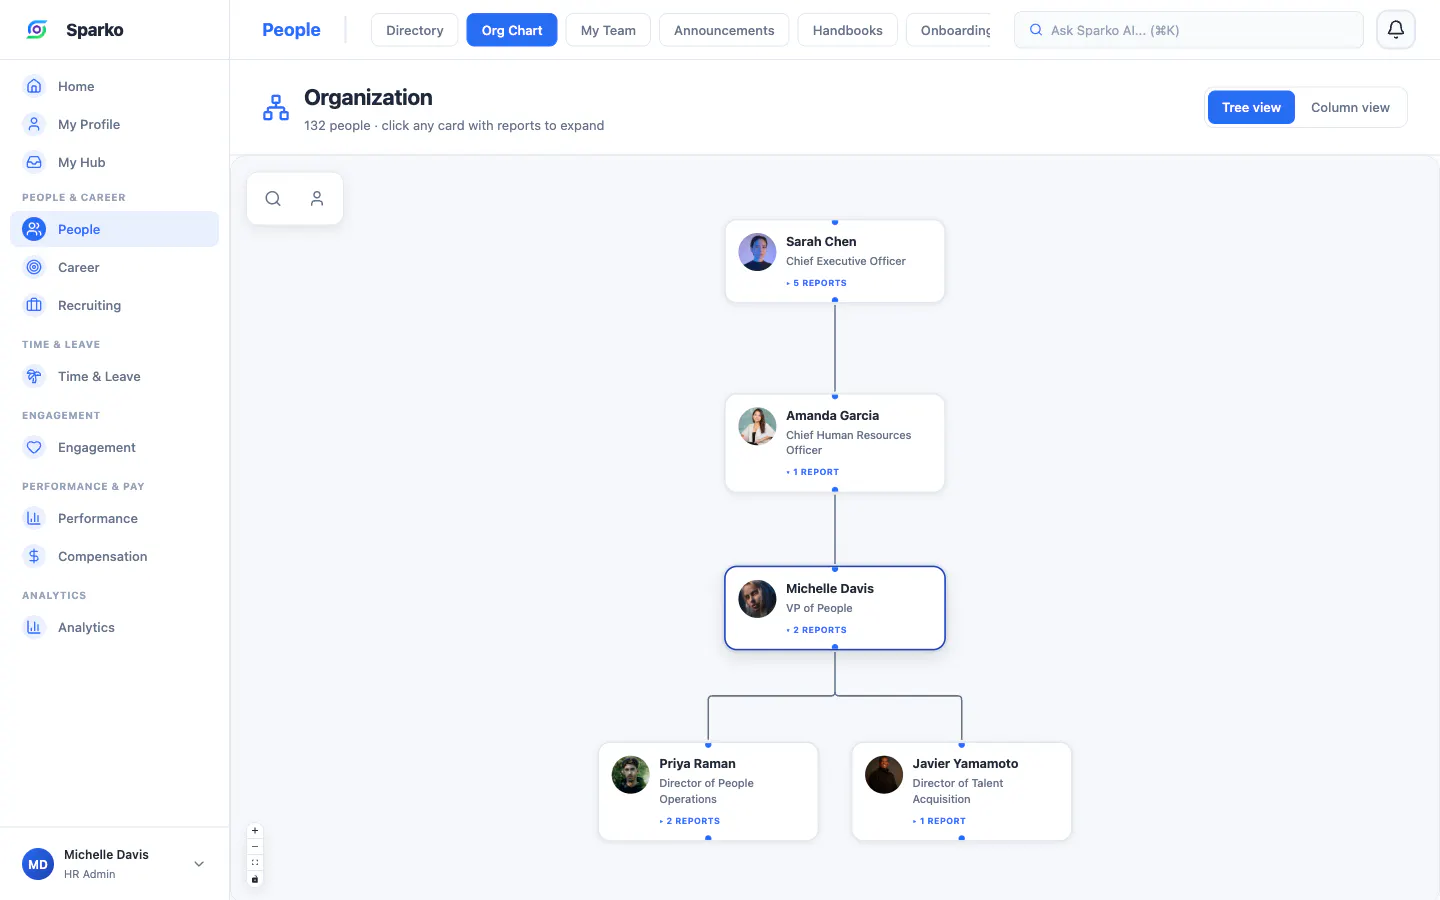Go to My Hub inbox icon
Image resolution: width=1440 pixels, height=900 pixels.
[34, 162]
